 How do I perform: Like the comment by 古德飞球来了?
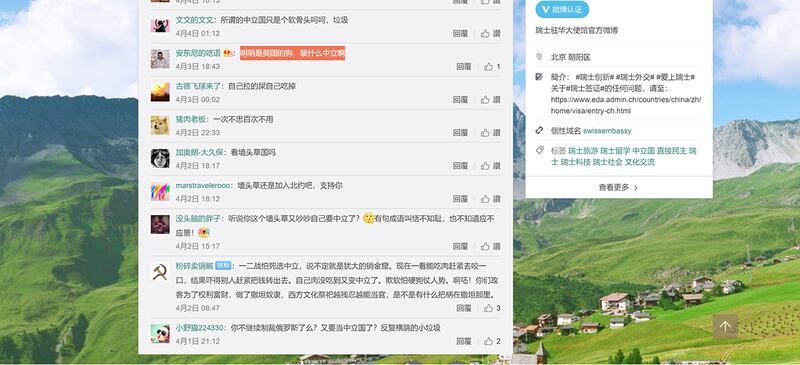[x=490, y=100]
